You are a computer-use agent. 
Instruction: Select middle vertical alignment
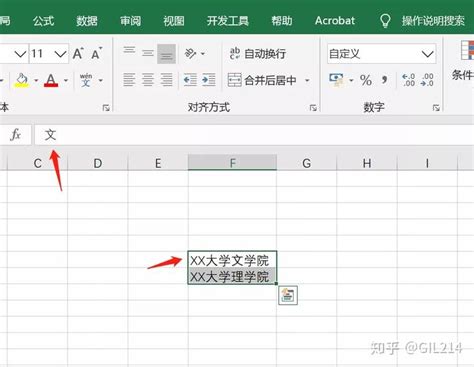(x=148, y=53)
